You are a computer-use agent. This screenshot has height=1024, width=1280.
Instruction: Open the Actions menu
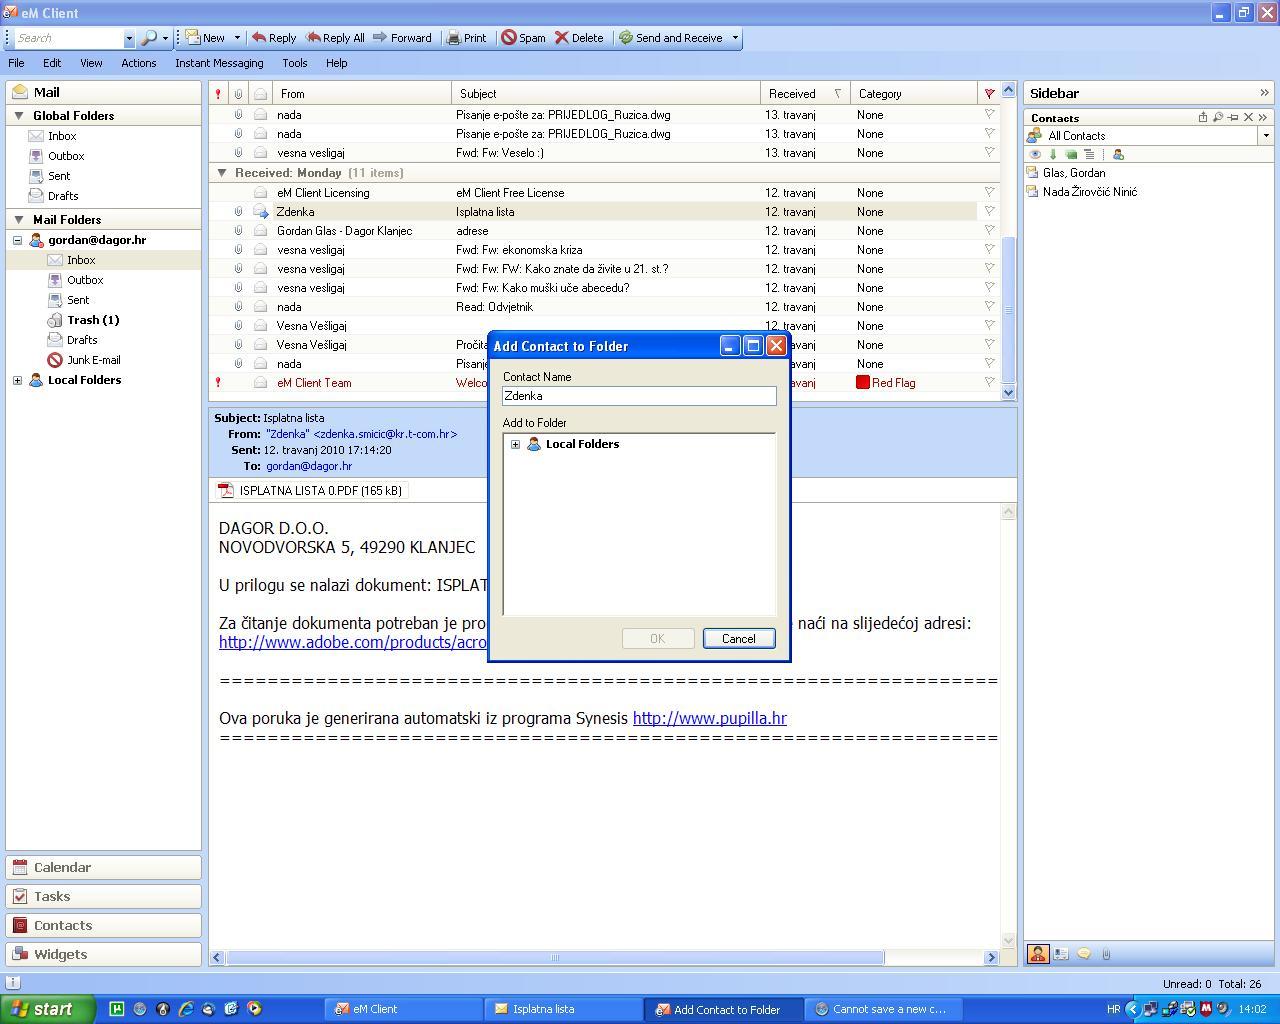pyautogui.click(x=138, y=63)
